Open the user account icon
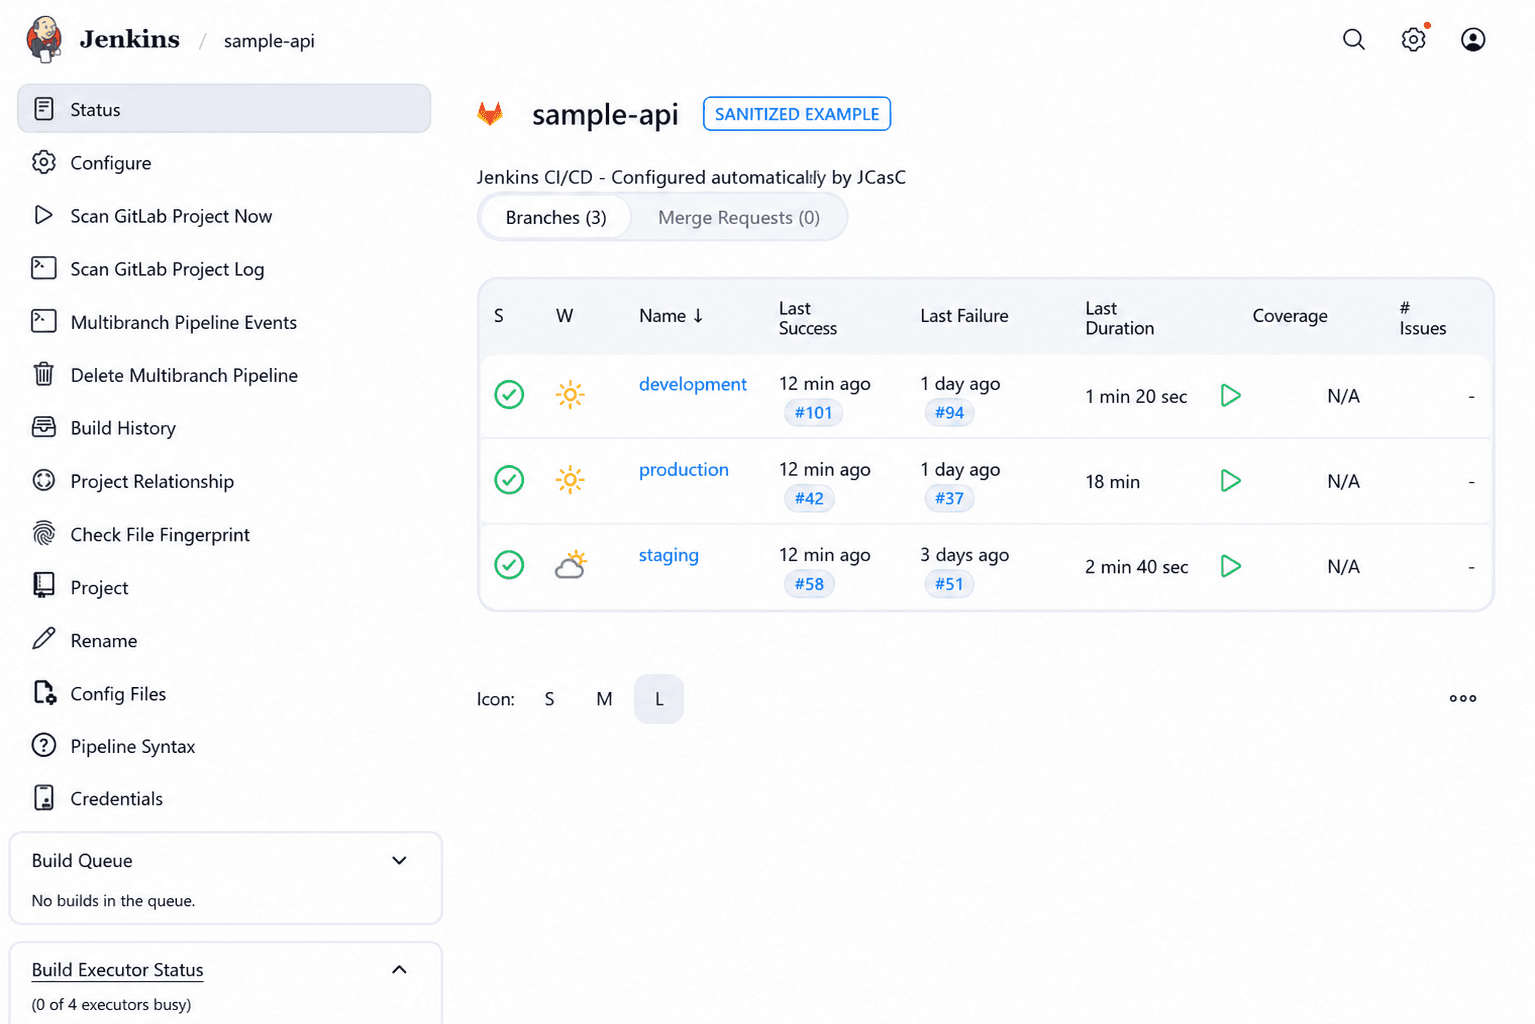Screen dimensions: 1535x1024 tap(1473, 39)
